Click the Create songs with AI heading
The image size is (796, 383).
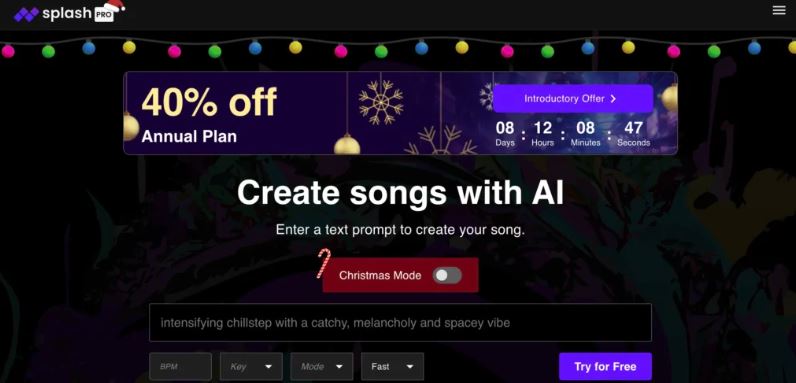[x=401, y=193]
